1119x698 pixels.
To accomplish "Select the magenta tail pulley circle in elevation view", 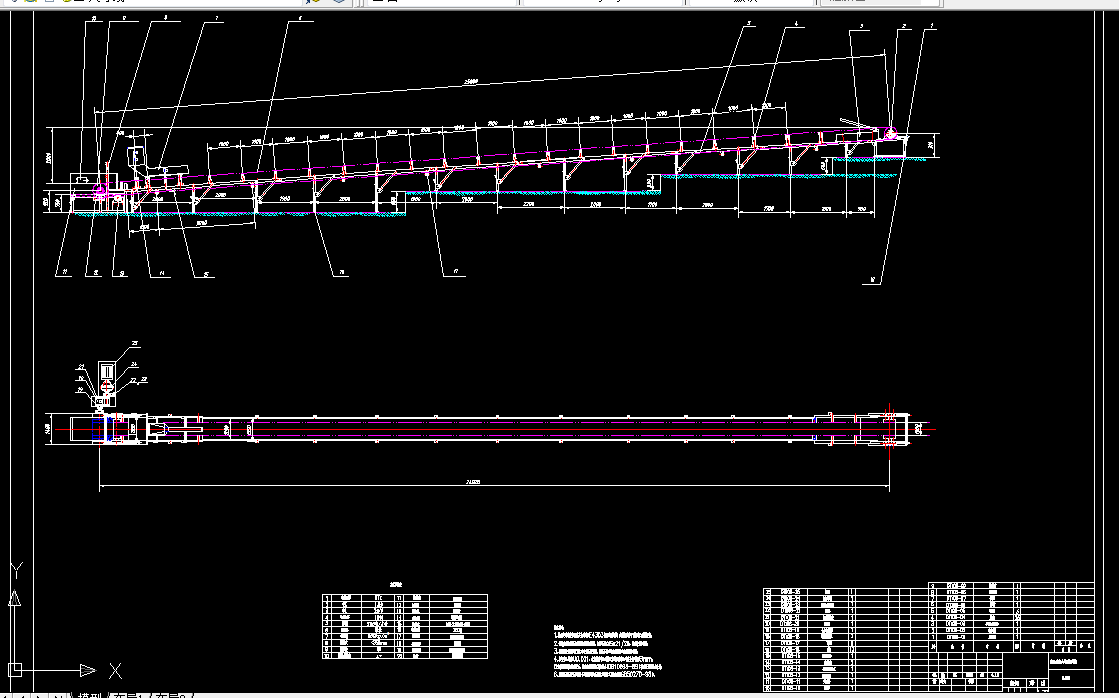I will tap(101, 190).
